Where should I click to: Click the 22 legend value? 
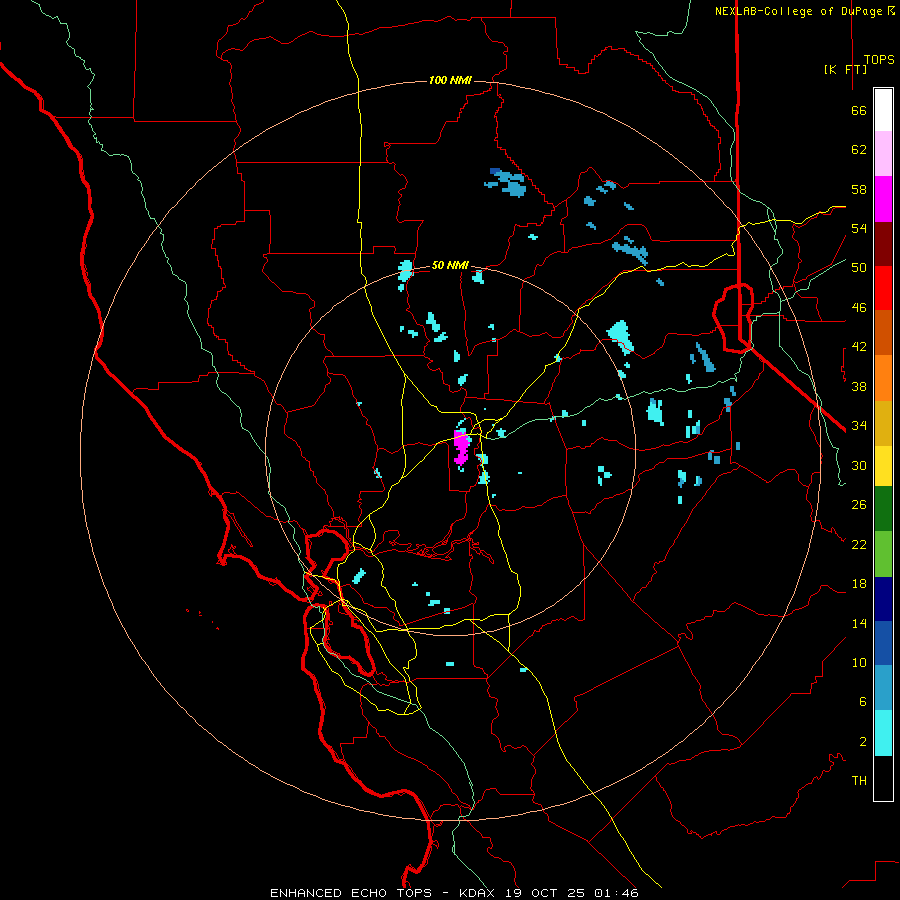point(859,544)
